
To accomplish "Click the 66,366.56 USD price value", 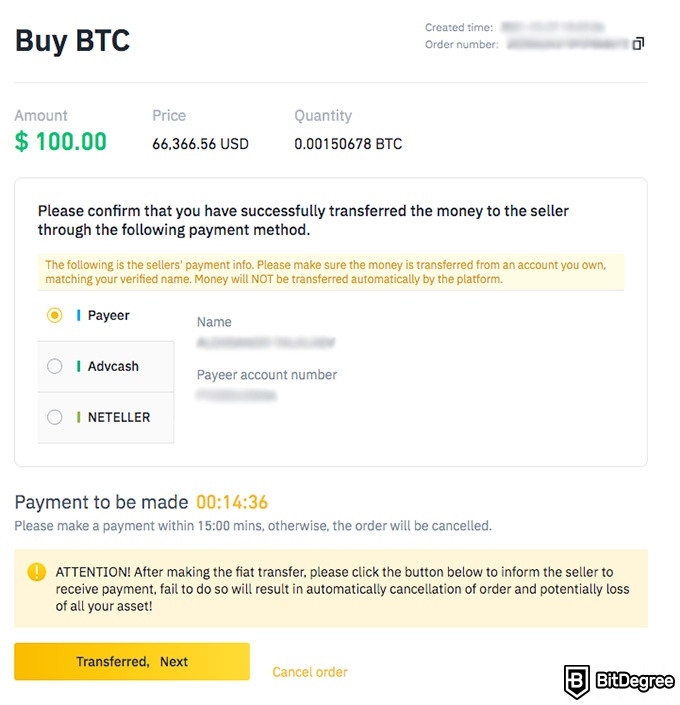I will point(200,144).
